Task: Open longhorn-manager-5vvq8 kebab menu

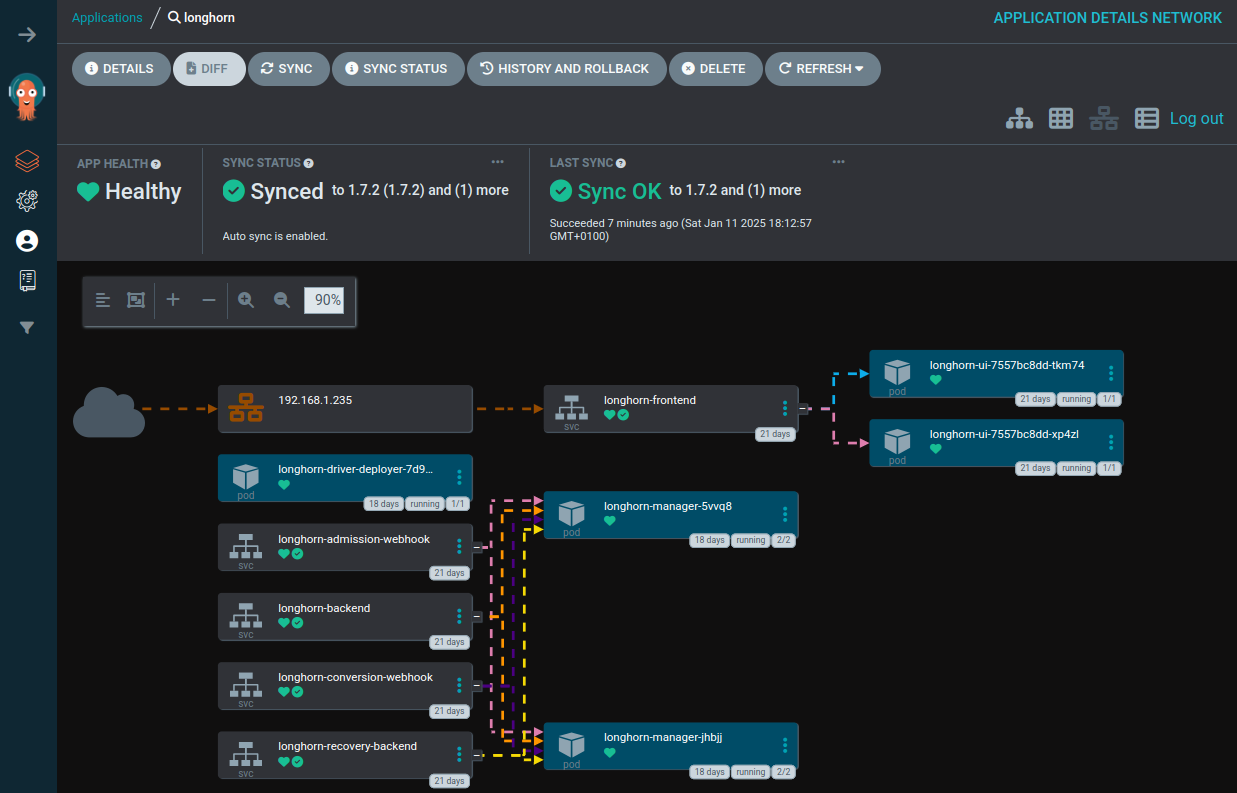Action: click(785, 514)
